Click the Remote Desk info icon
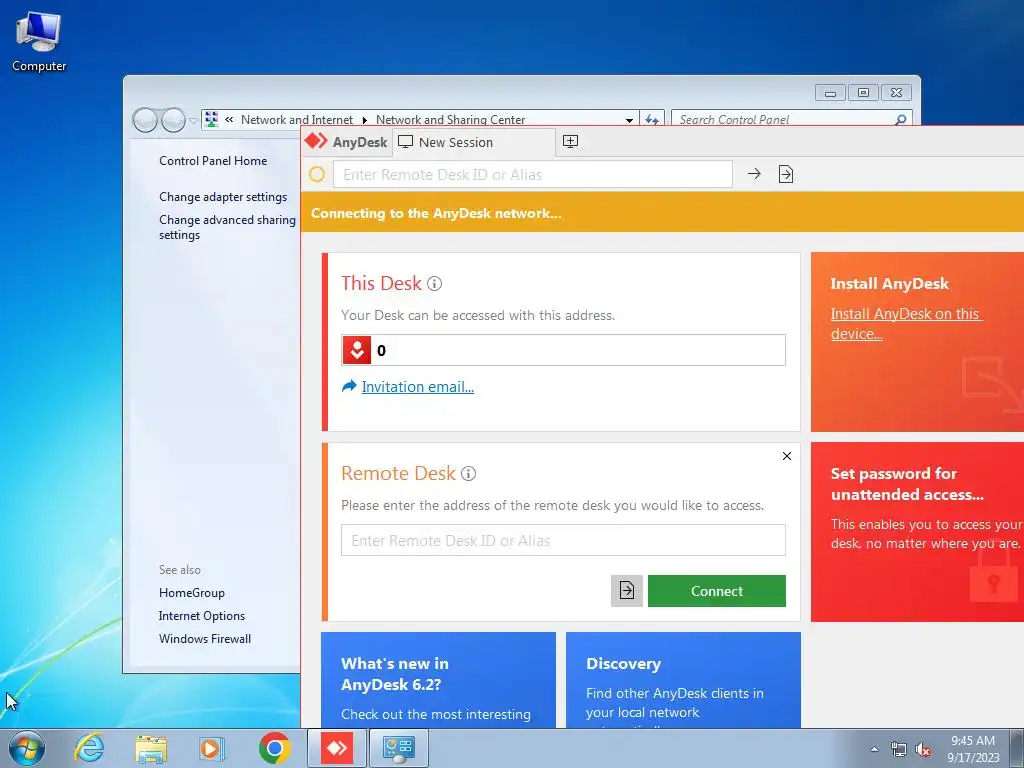This screenshot has height=768, width=1024. pos(468,473)
